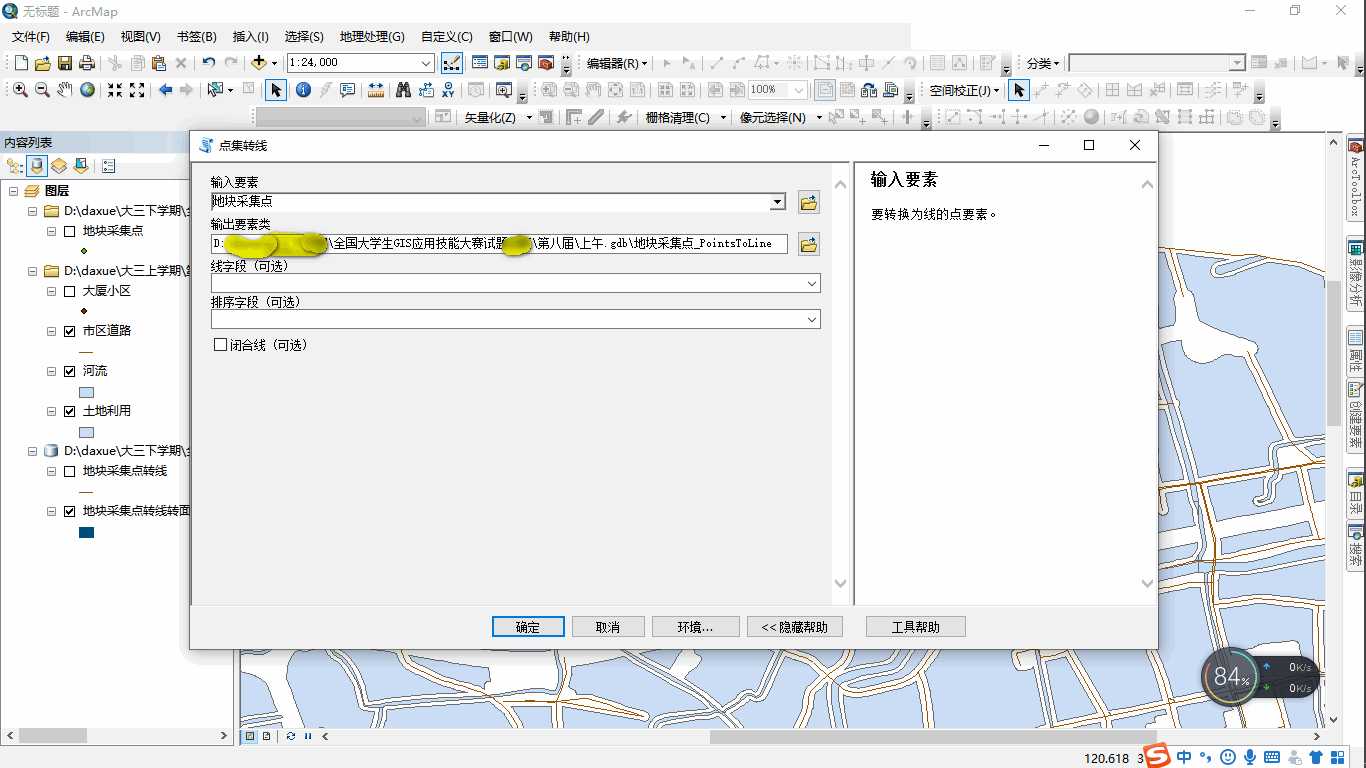Open the 自定义(C) menu

[446, 37]
